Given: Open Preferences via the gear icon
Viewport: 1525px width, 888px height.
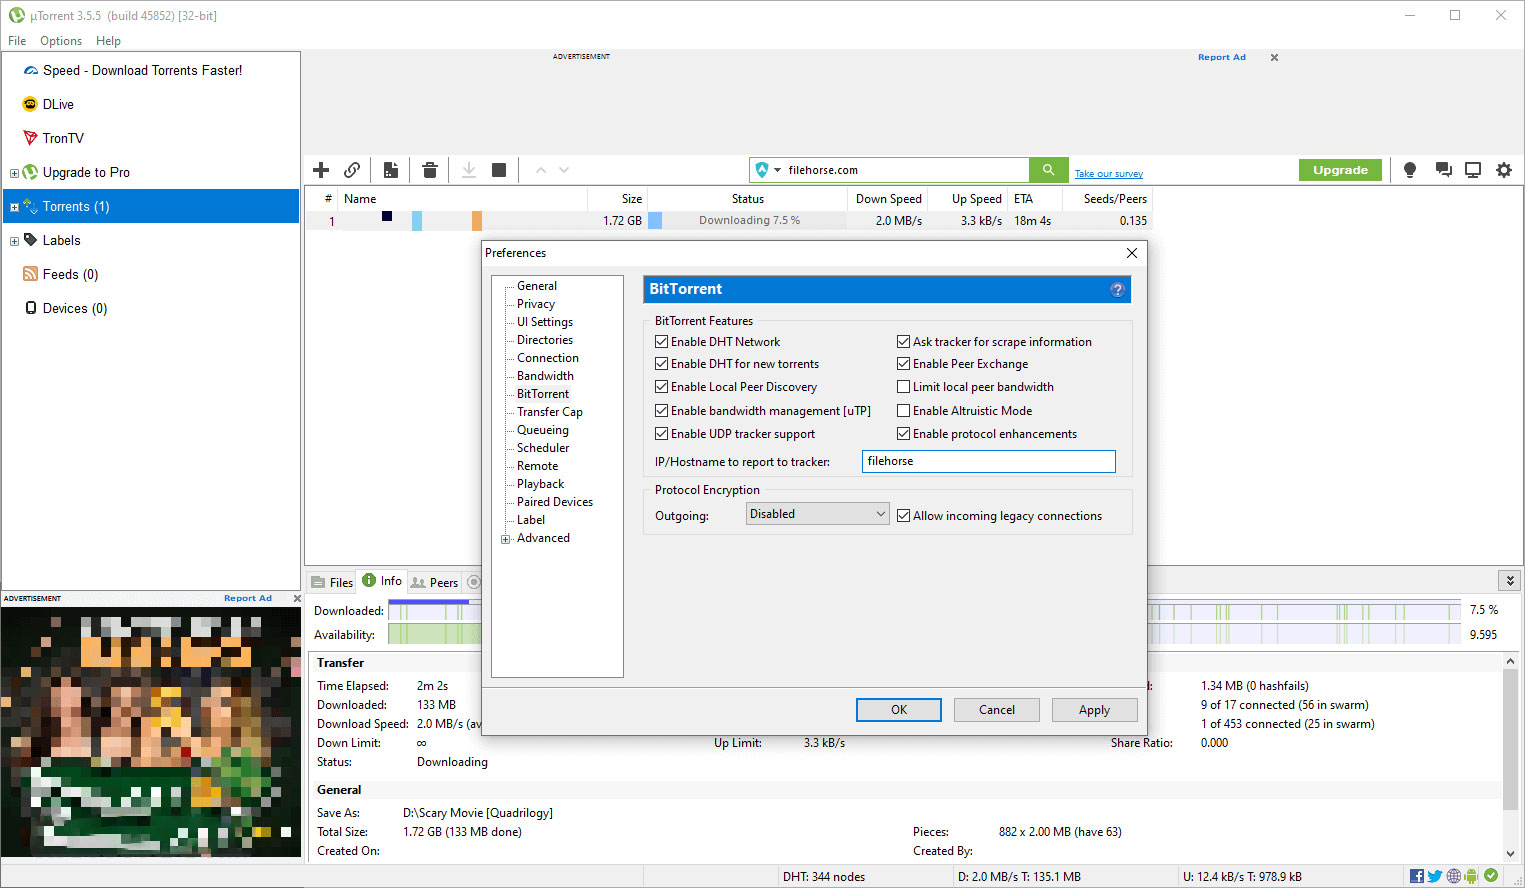Looking at the screenshot, I should tap(1504, 170).
